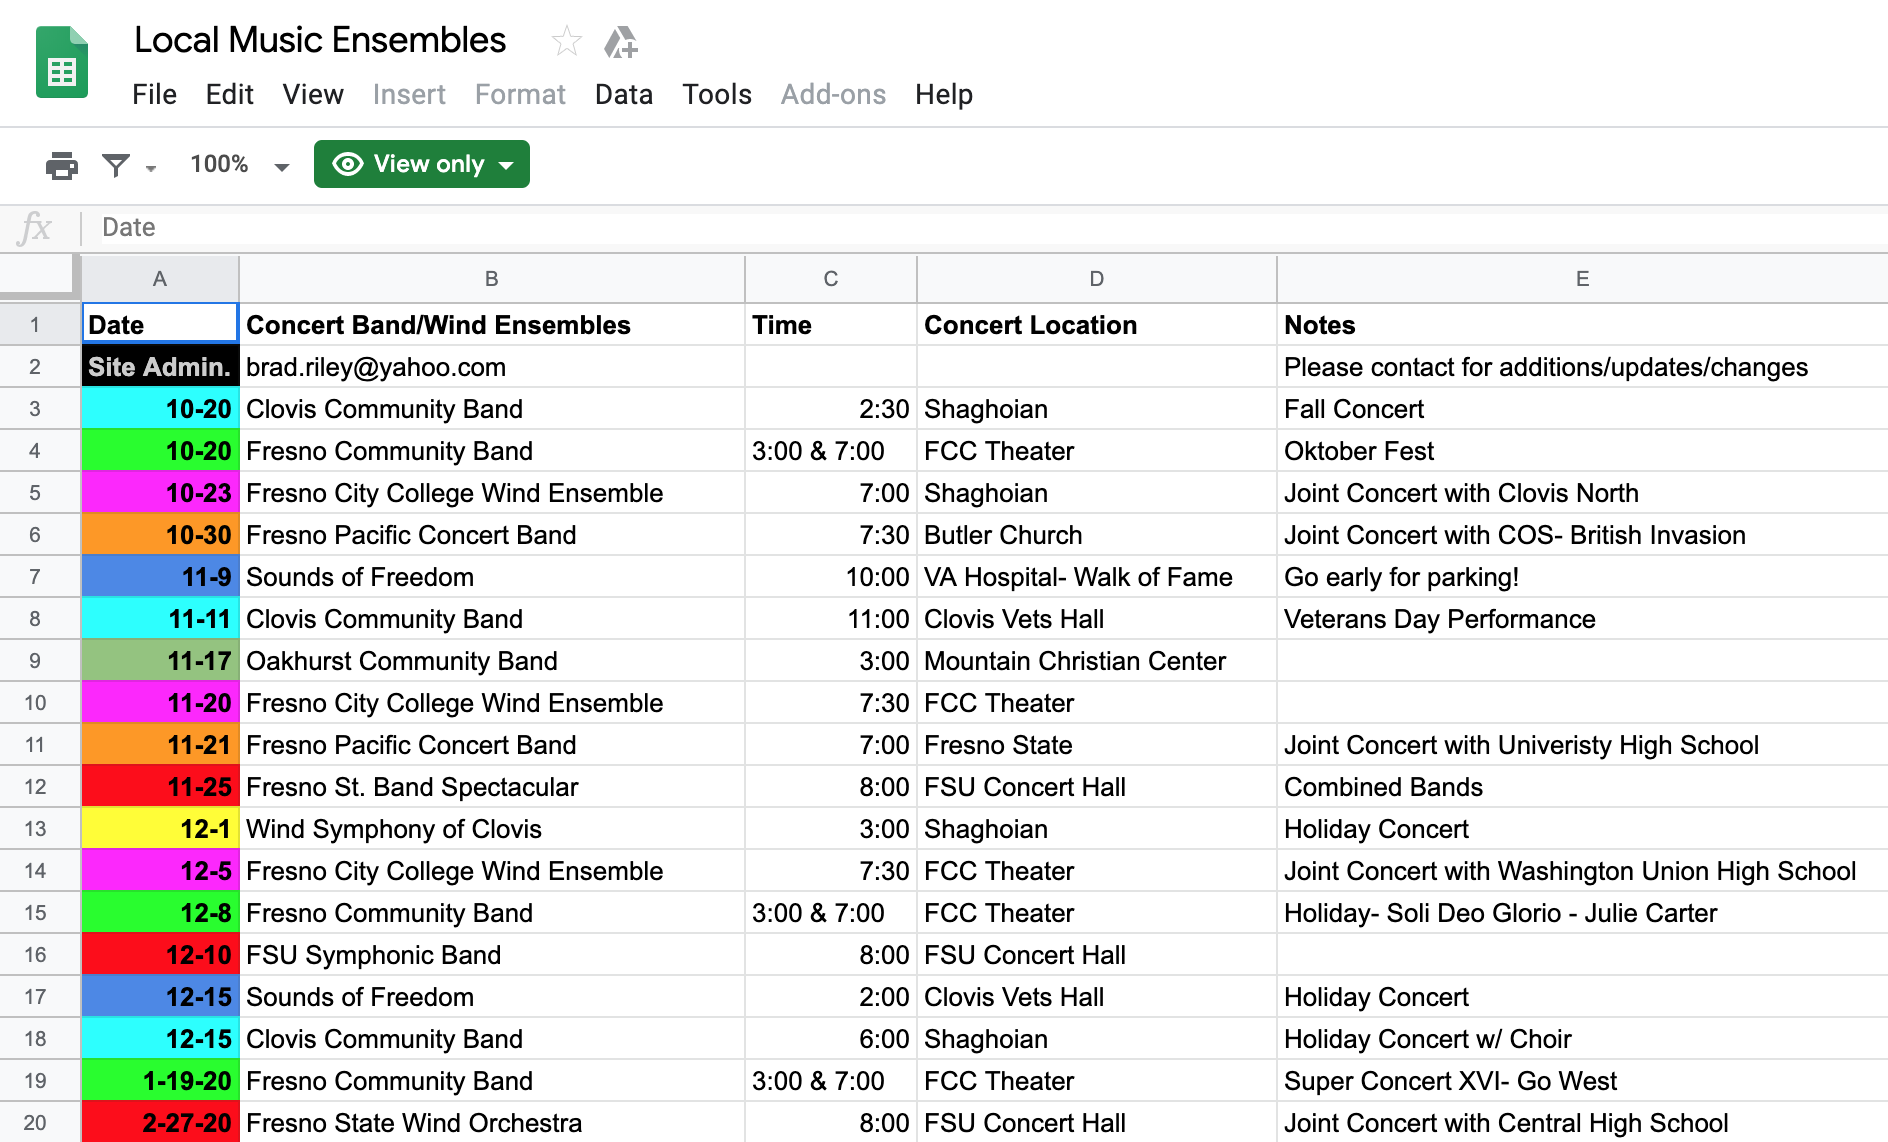The width and height of the screenshot is (1888, 1142).
Task: Click the Add to Drive icon
Action: coord(620,42)
